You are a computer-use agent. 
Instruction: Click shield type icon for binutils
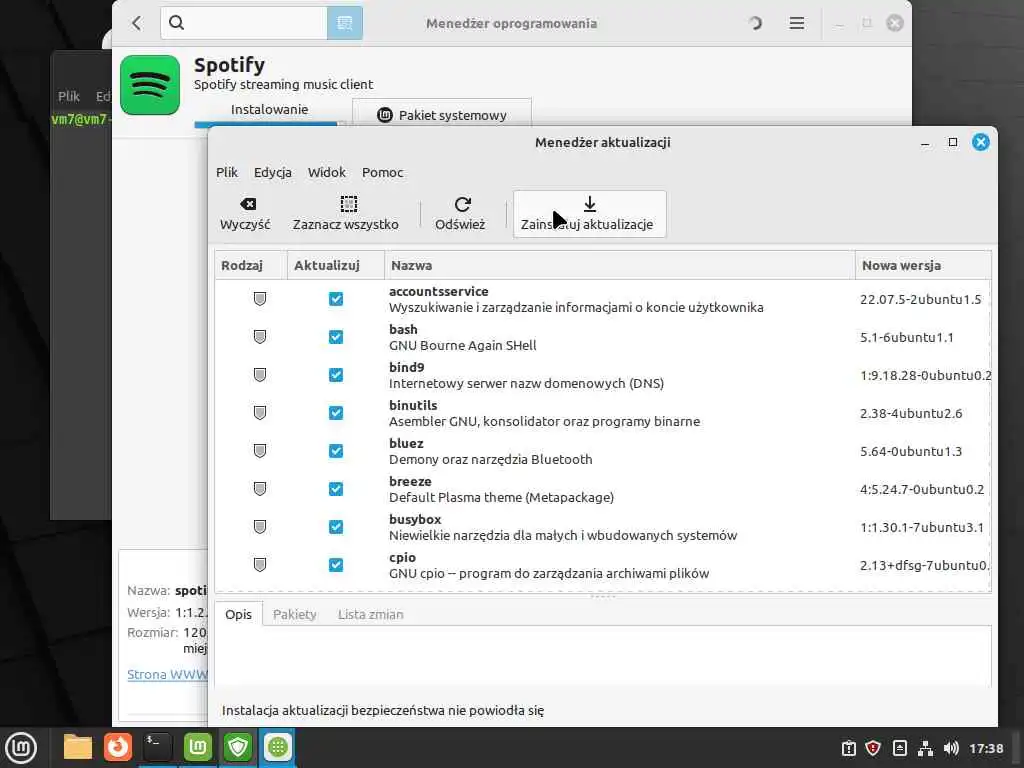click(260, 413)
